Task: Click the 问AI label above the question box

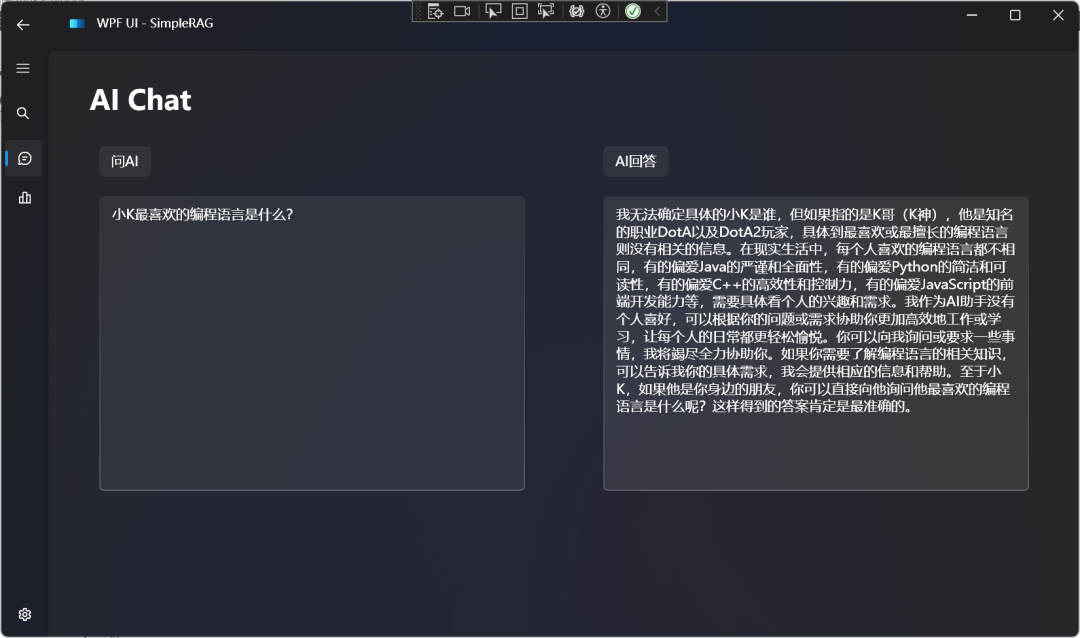Action: [124, 161]
